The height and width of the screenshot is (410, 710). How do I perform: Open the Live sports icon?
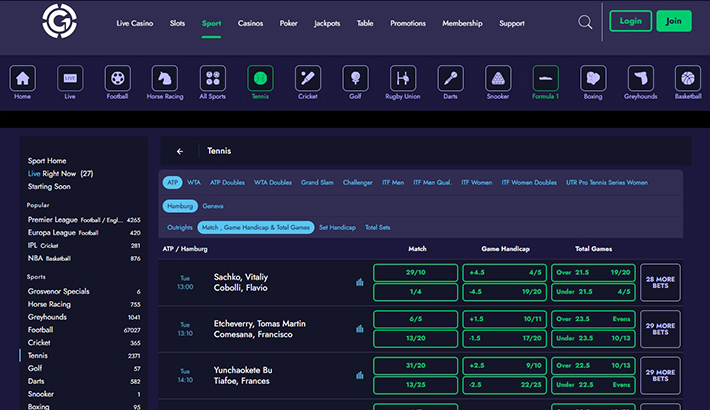coord(70,78)
